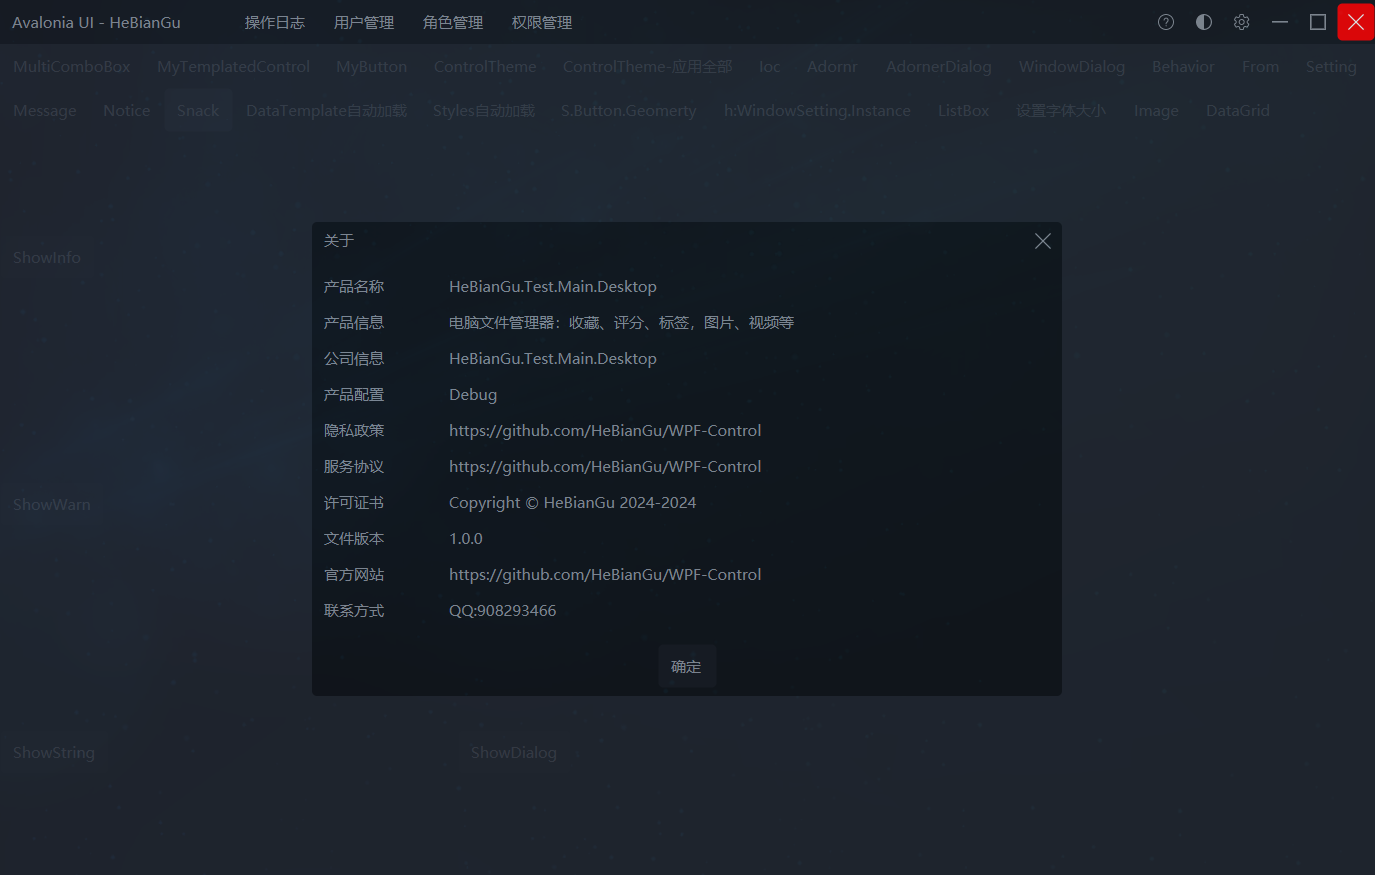The image size is (1375, 875).
Task: Switch to the 设置字体大小 tab
Action: point(1061,111)
